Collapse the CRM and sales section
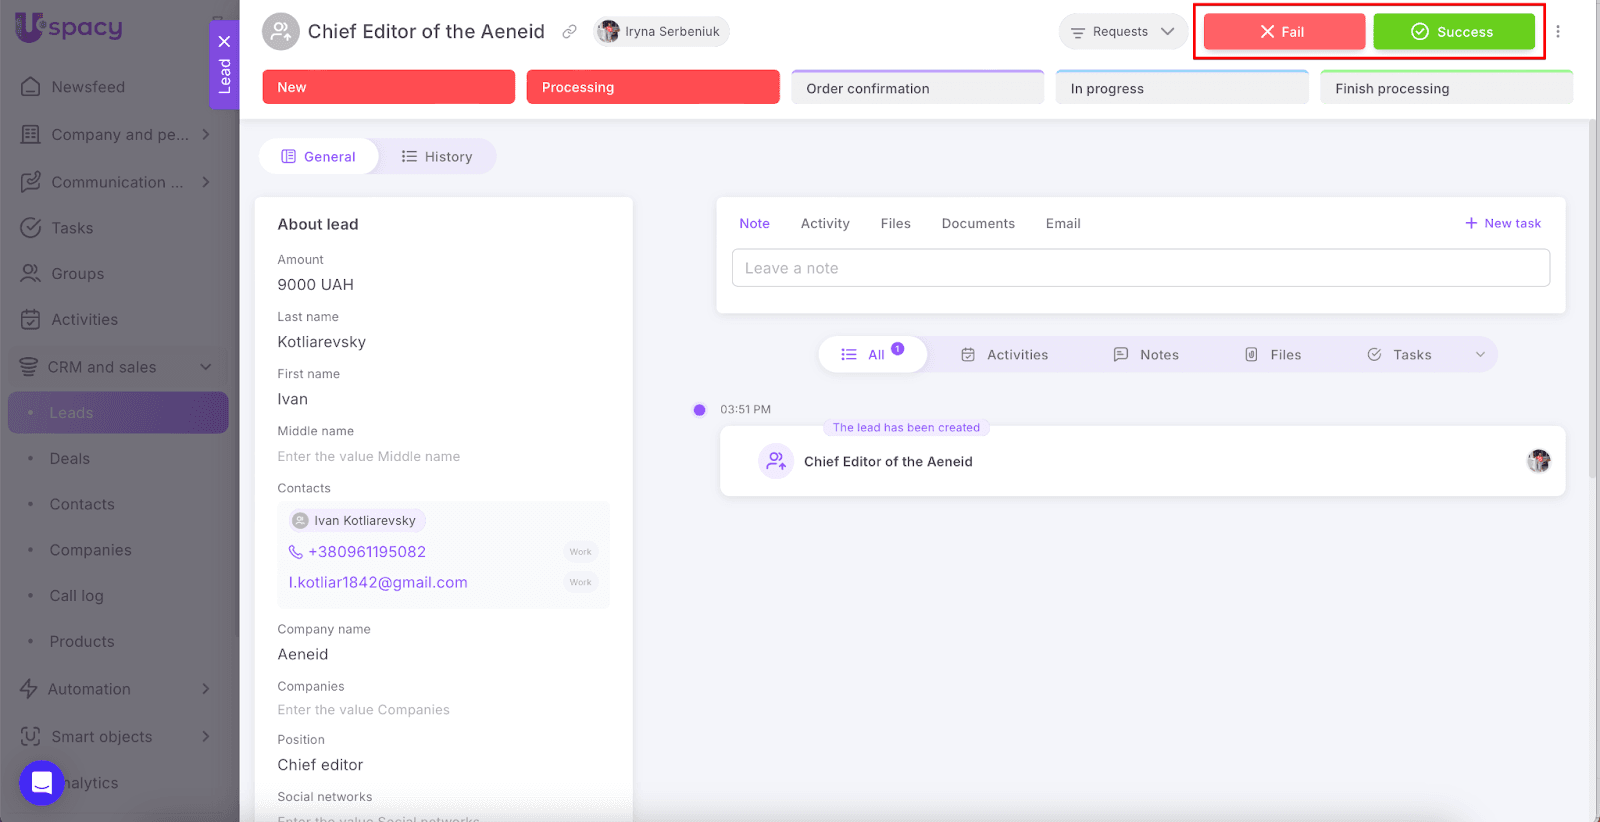 pos(205,367)
